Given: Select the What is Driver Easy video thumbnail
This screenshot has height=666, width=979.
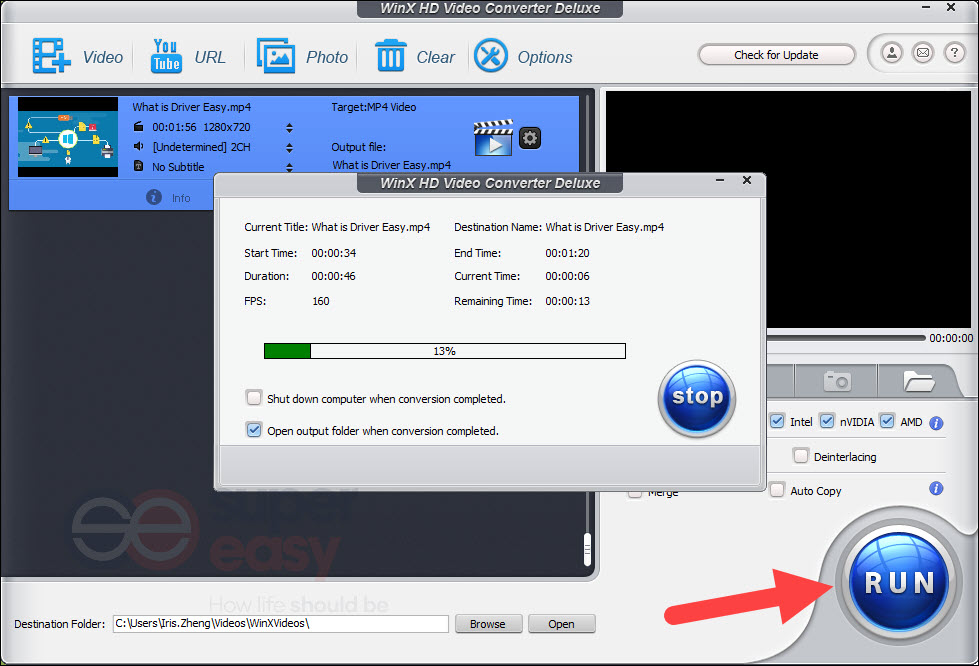Looking at the screenshot, I should [67, 137].
